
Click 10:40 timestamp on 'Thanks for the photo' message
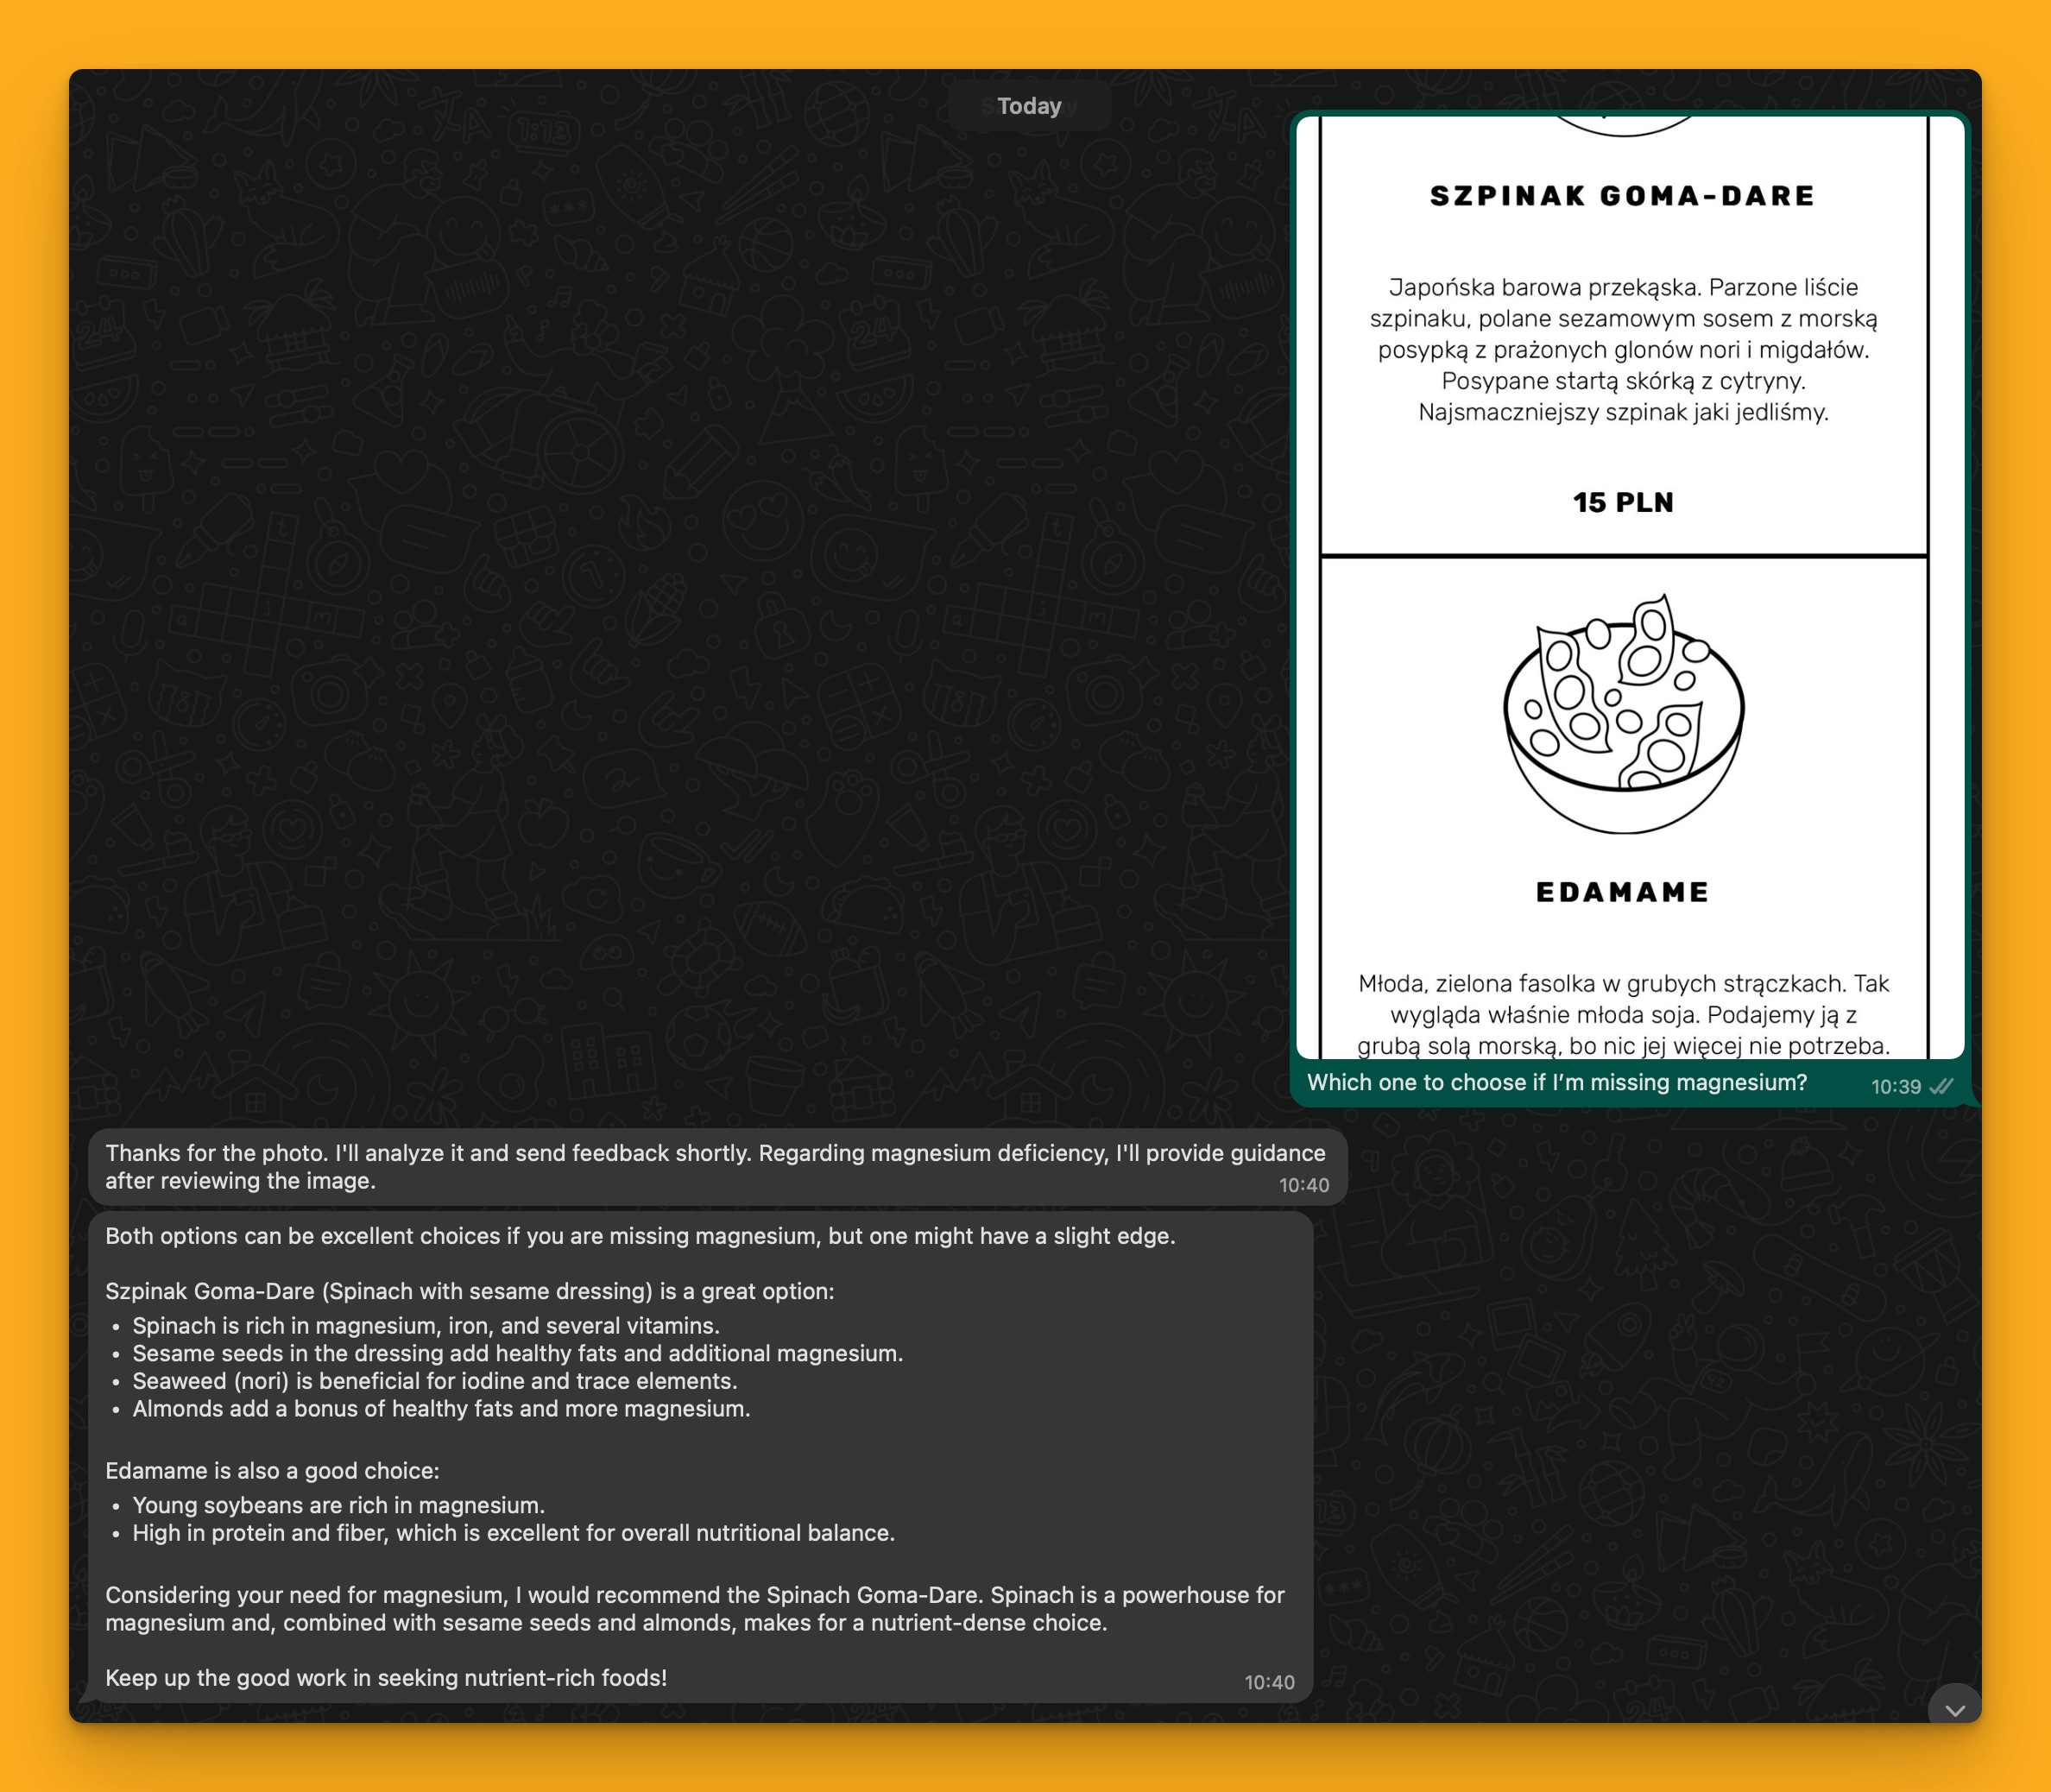click(x=1303, y=1185)
